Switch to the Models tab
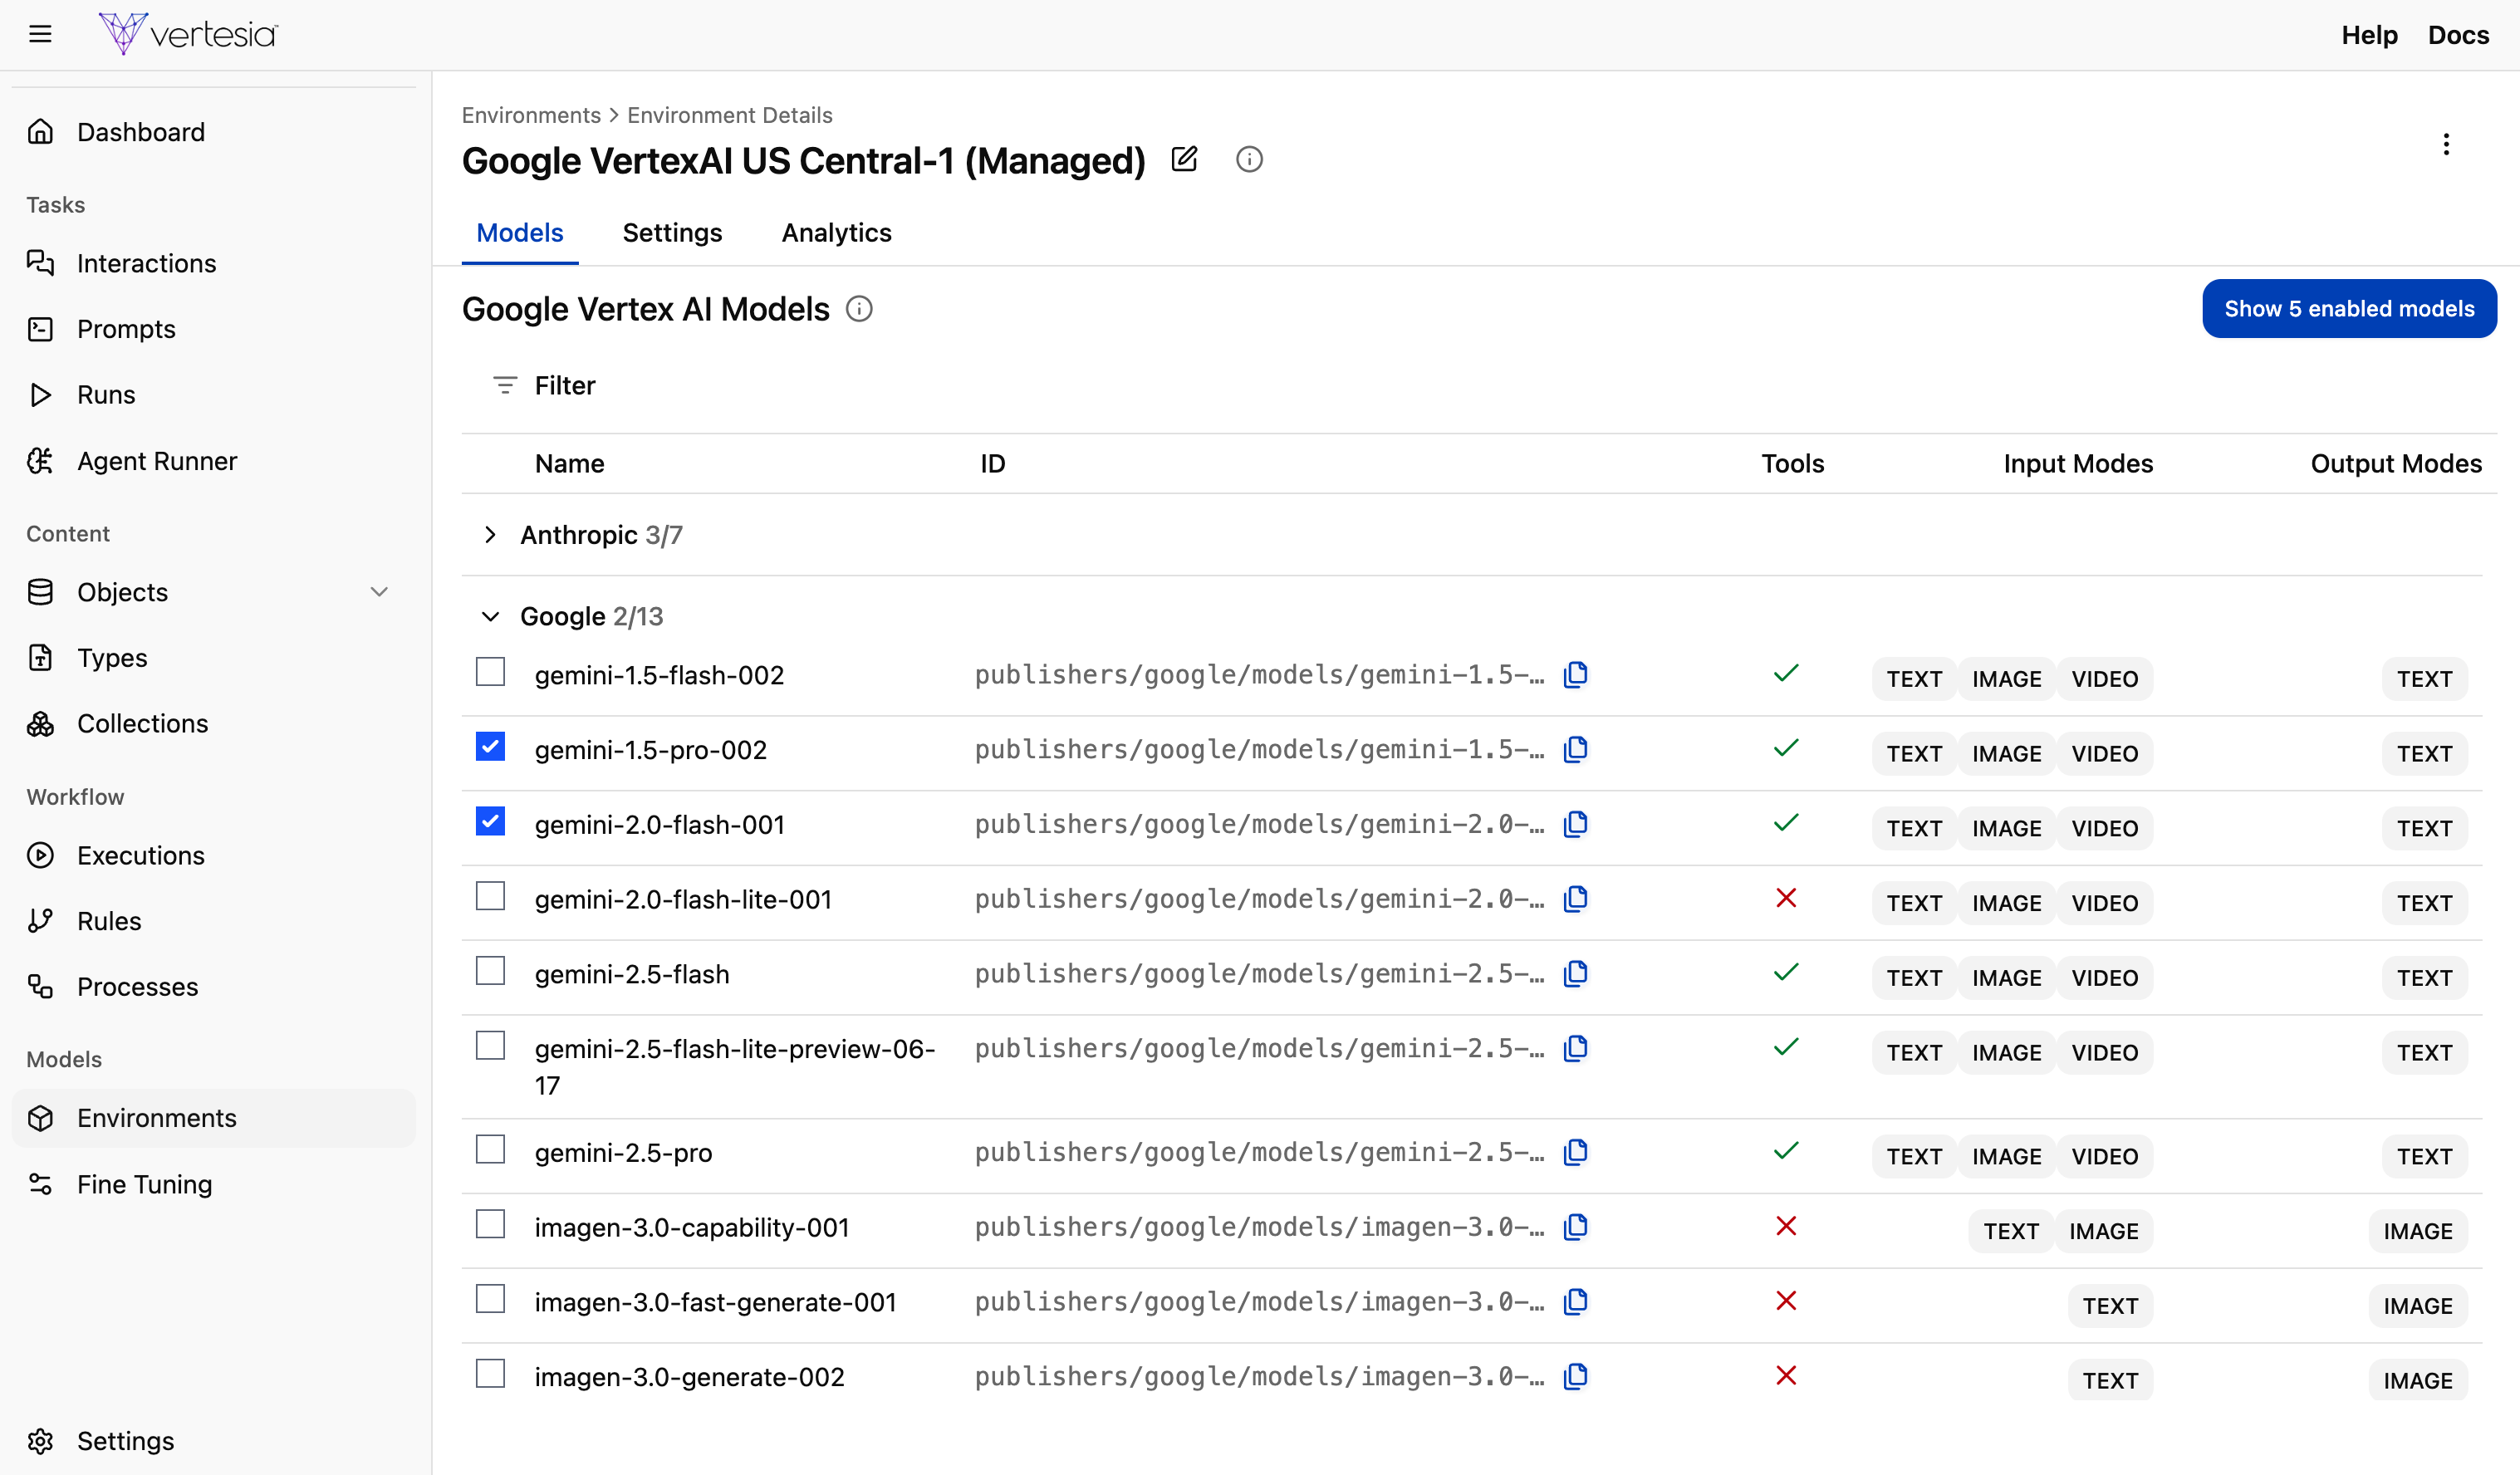The image size is (2520, 1475). coord(520,233)
